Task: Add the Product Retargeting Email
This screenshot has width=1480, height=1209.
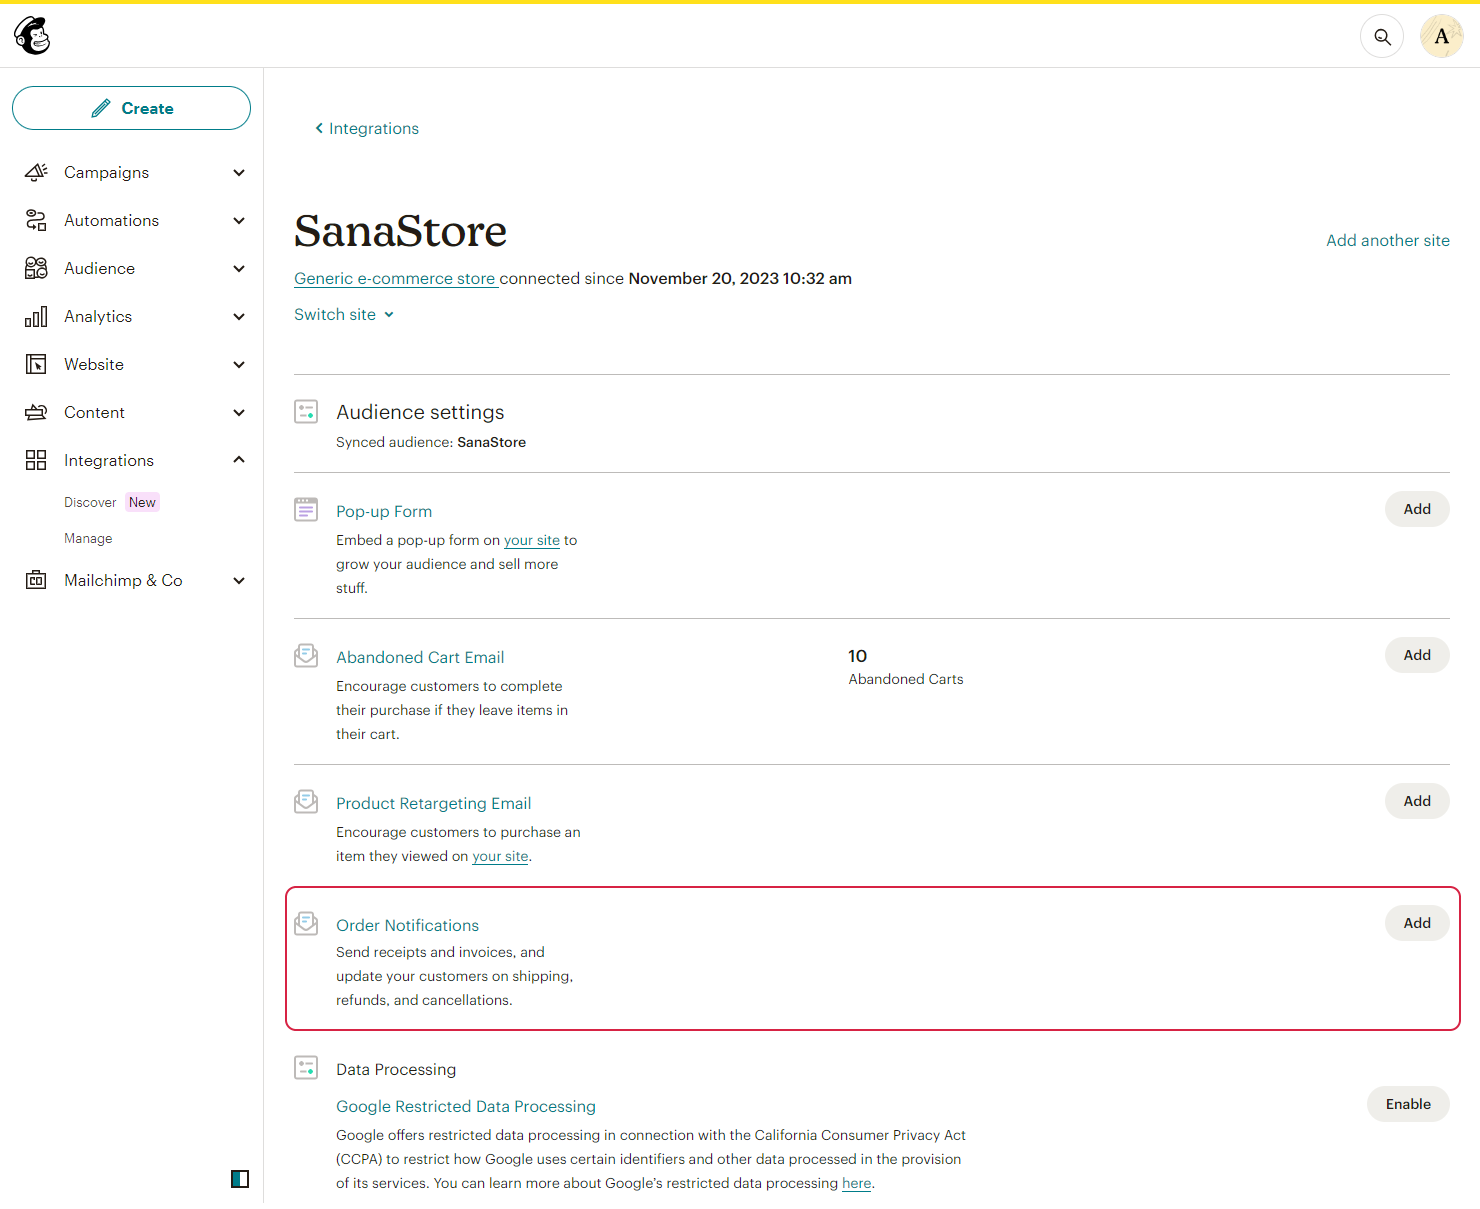Action: coord(1417,801)
